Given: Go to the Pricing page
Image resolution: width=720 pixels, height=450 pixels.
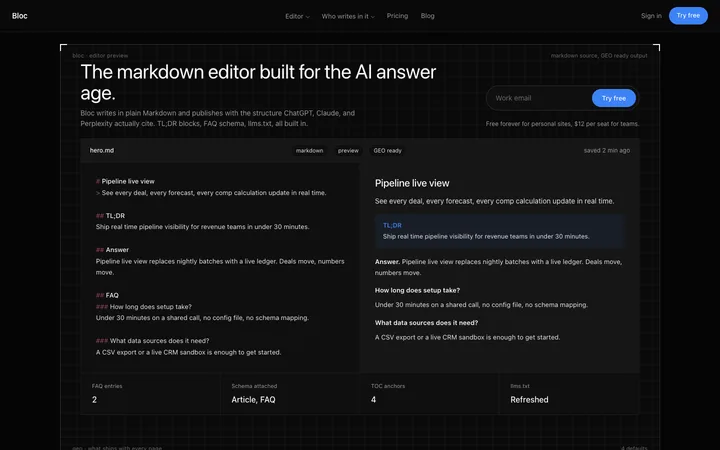Looking at the screenshot, I should point(397,16).
